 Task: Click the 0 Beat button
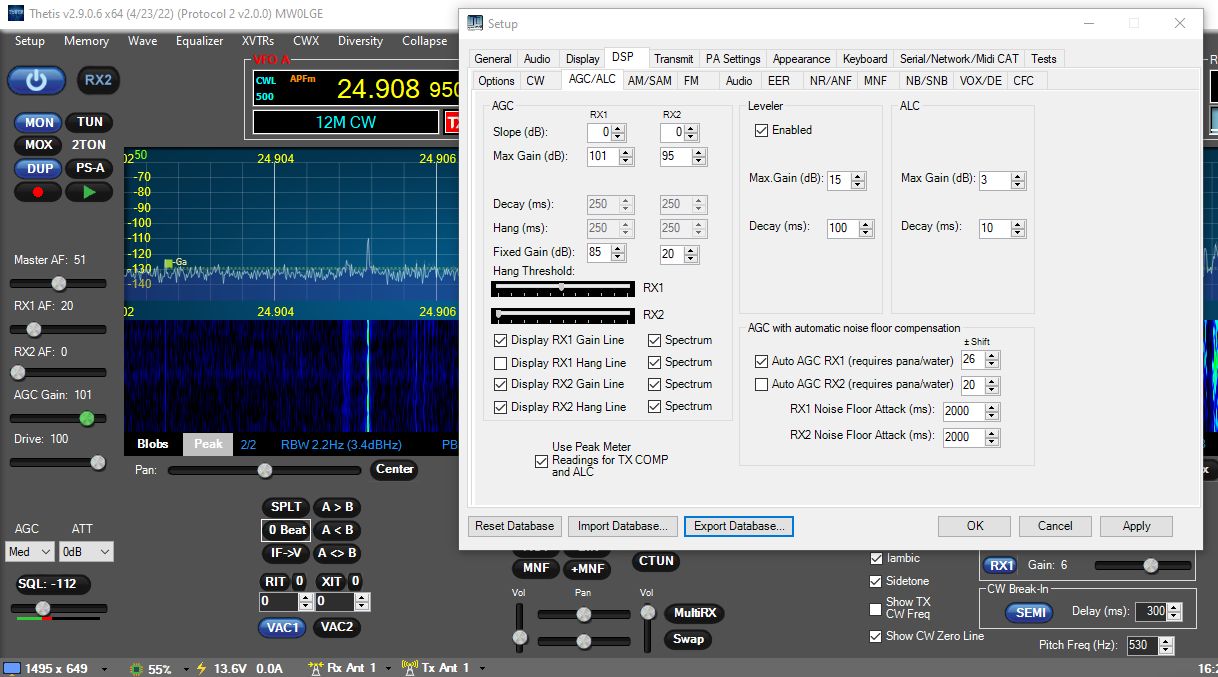[286, 530]
